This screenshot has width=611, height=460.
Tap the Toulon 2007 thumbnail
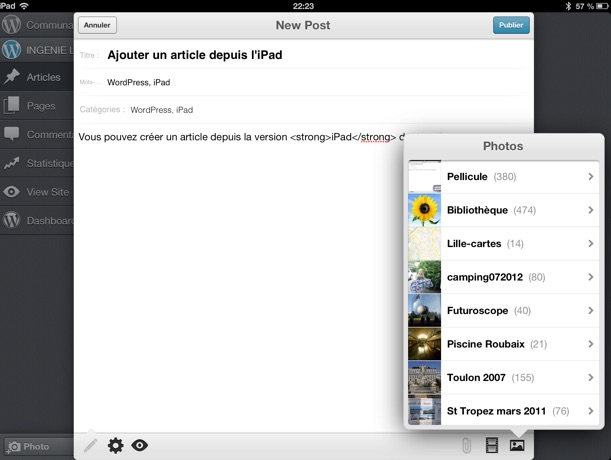424,377
